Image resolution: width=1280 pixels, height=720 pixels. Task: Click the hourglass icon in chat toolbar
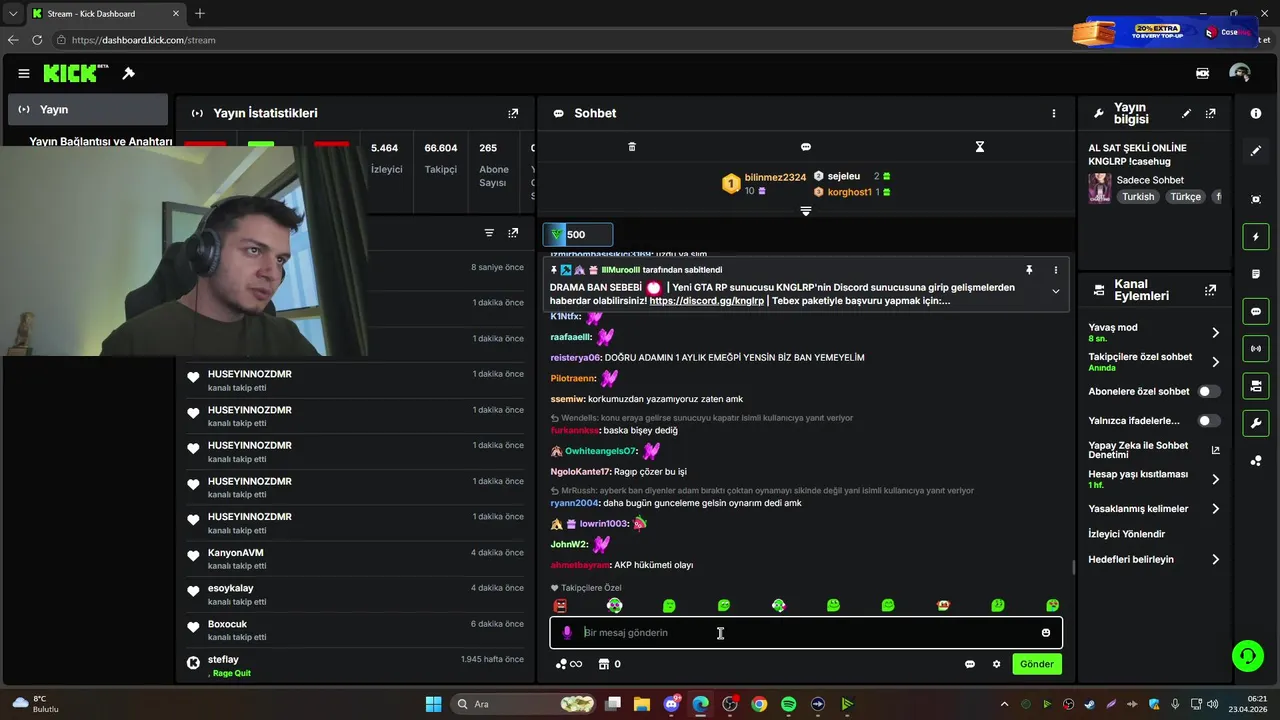pyautogui.click(x=980, y=147)
